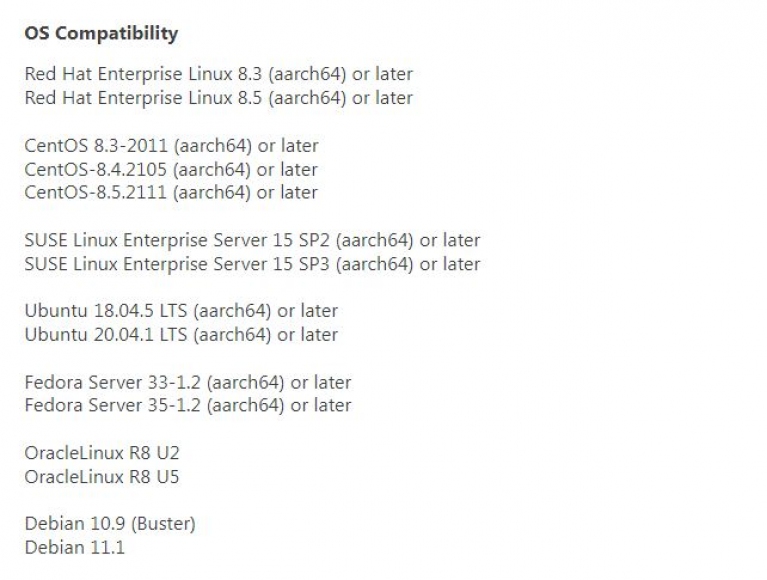Select the Red Hat Enterprise Linux 8.5 line

tap(219, 98)
